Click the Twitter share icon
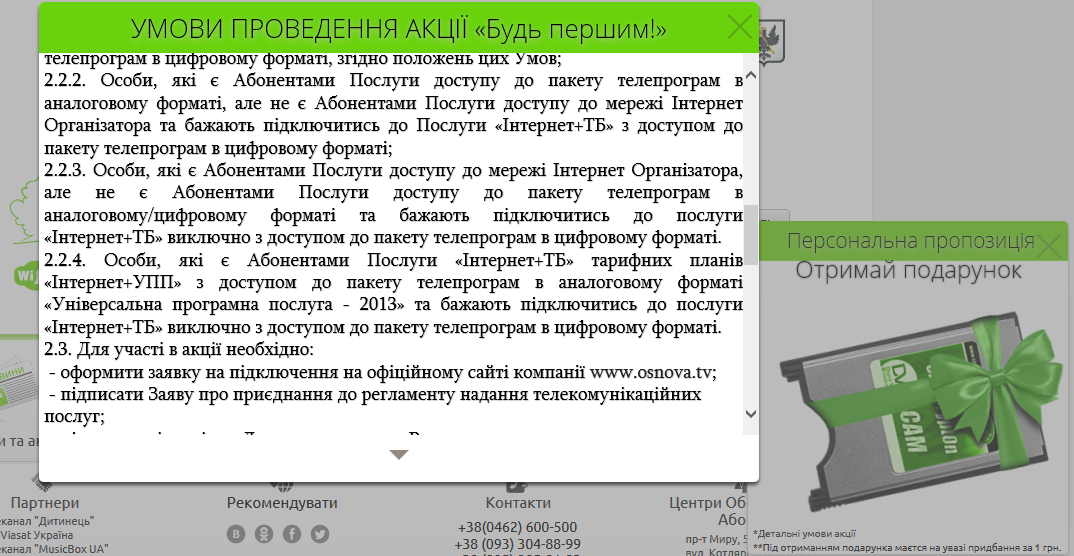The width and height of the screenshot is (1074, 556). click(320, 534)
